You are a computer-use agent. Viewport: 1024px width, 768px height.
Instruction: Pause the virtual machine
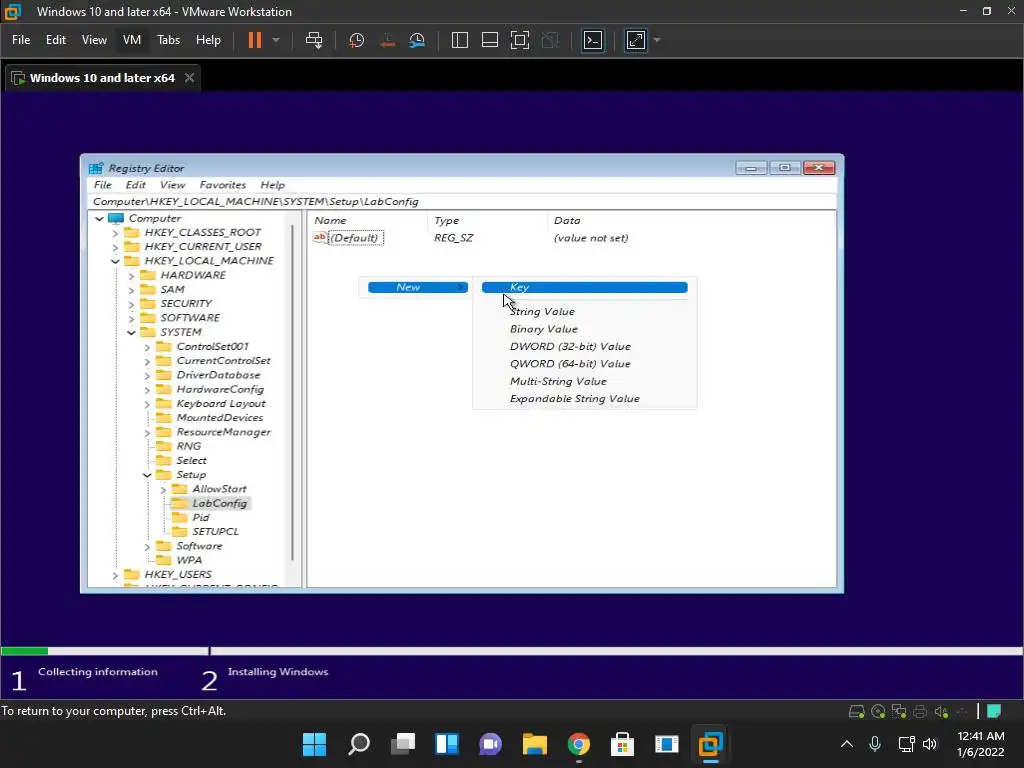click(x=255, y=40)
